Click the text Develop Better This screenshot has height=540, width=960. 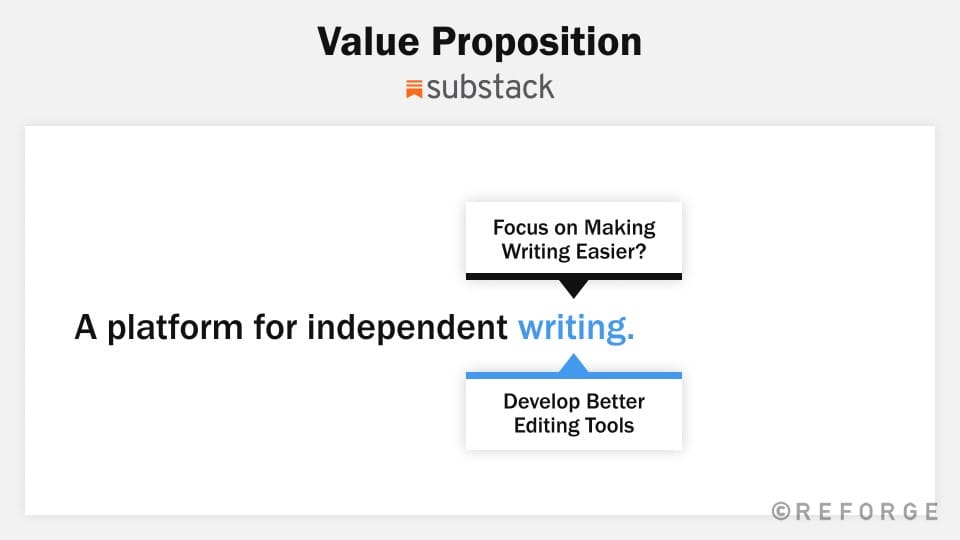(x=574, y=402)
